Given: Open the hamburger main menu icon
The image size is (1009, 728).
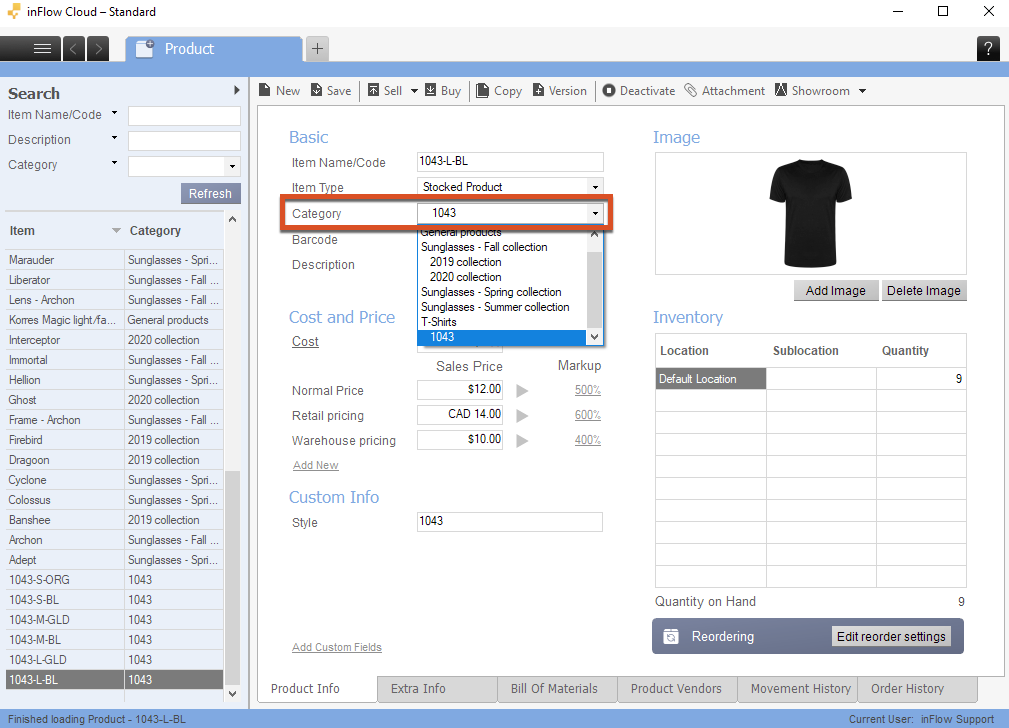Looking at the screenshot, I should coord(42,48).
